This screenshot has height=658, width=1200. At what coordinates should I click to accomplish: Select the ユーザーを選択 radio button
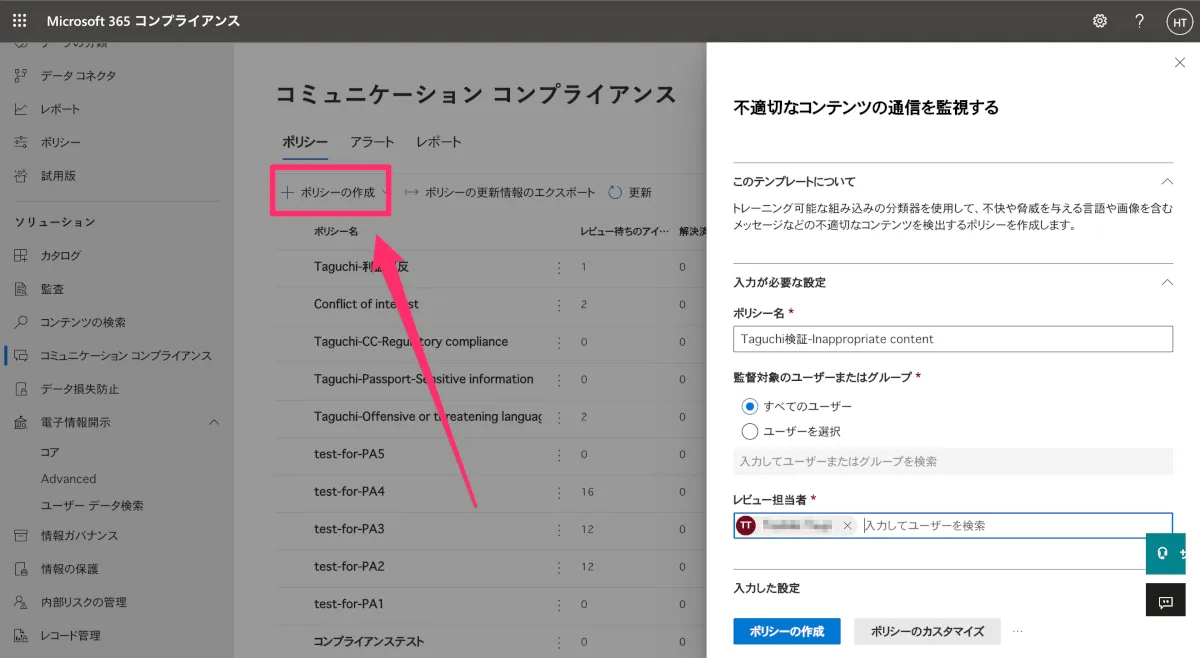pos(750,432)
